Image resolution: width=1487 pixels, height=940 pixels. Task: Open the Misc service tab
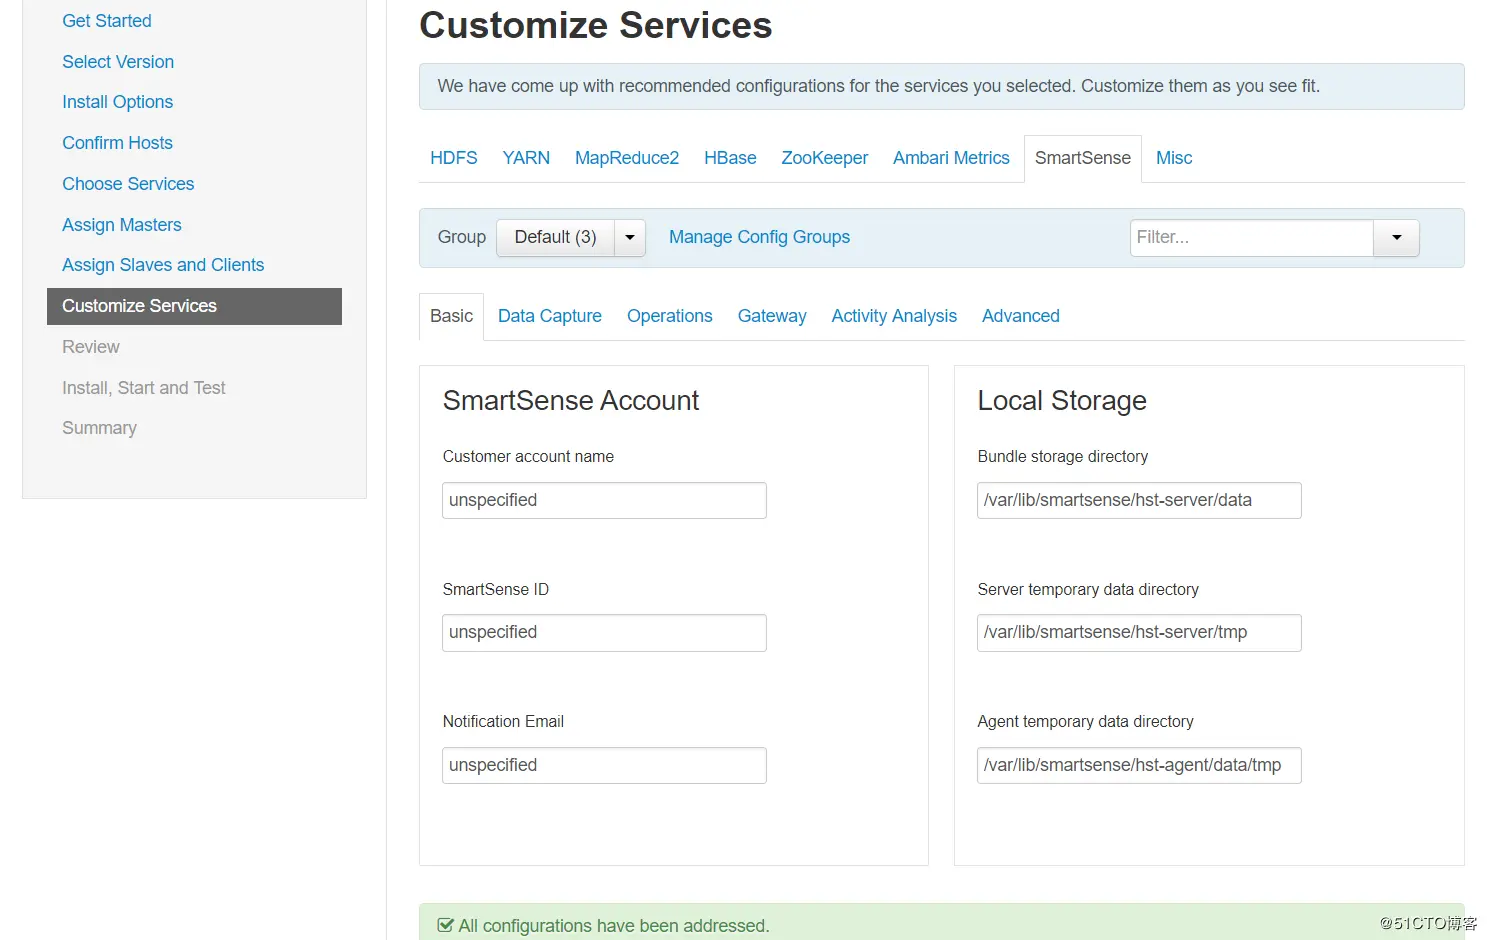(x=1174, y=158)
